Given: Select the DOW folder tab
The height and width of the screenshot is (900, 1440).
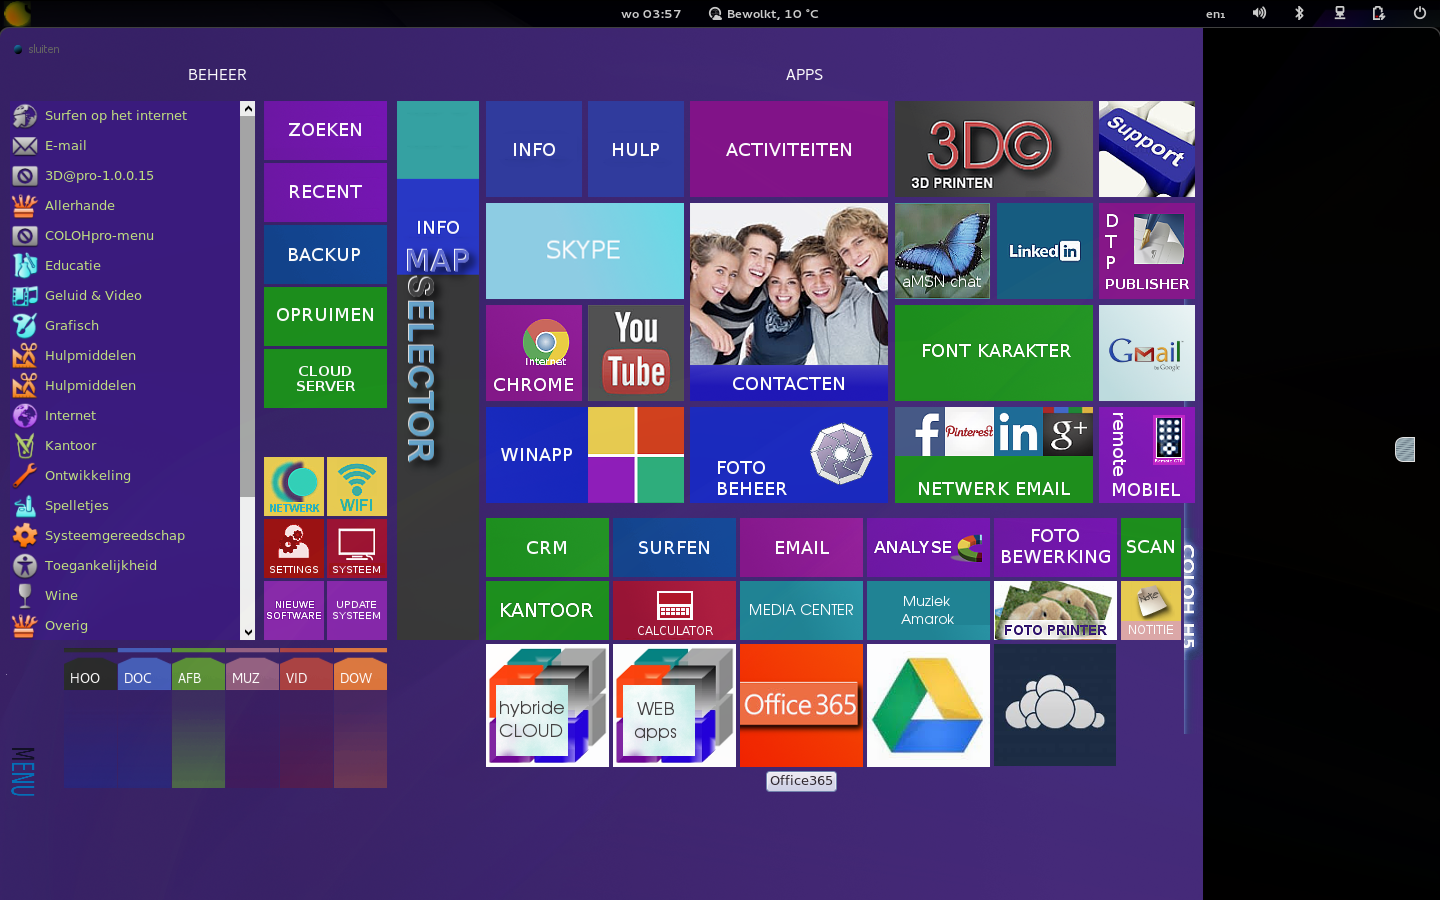Looking at the screenshot, I should click(x=360, y=672).
